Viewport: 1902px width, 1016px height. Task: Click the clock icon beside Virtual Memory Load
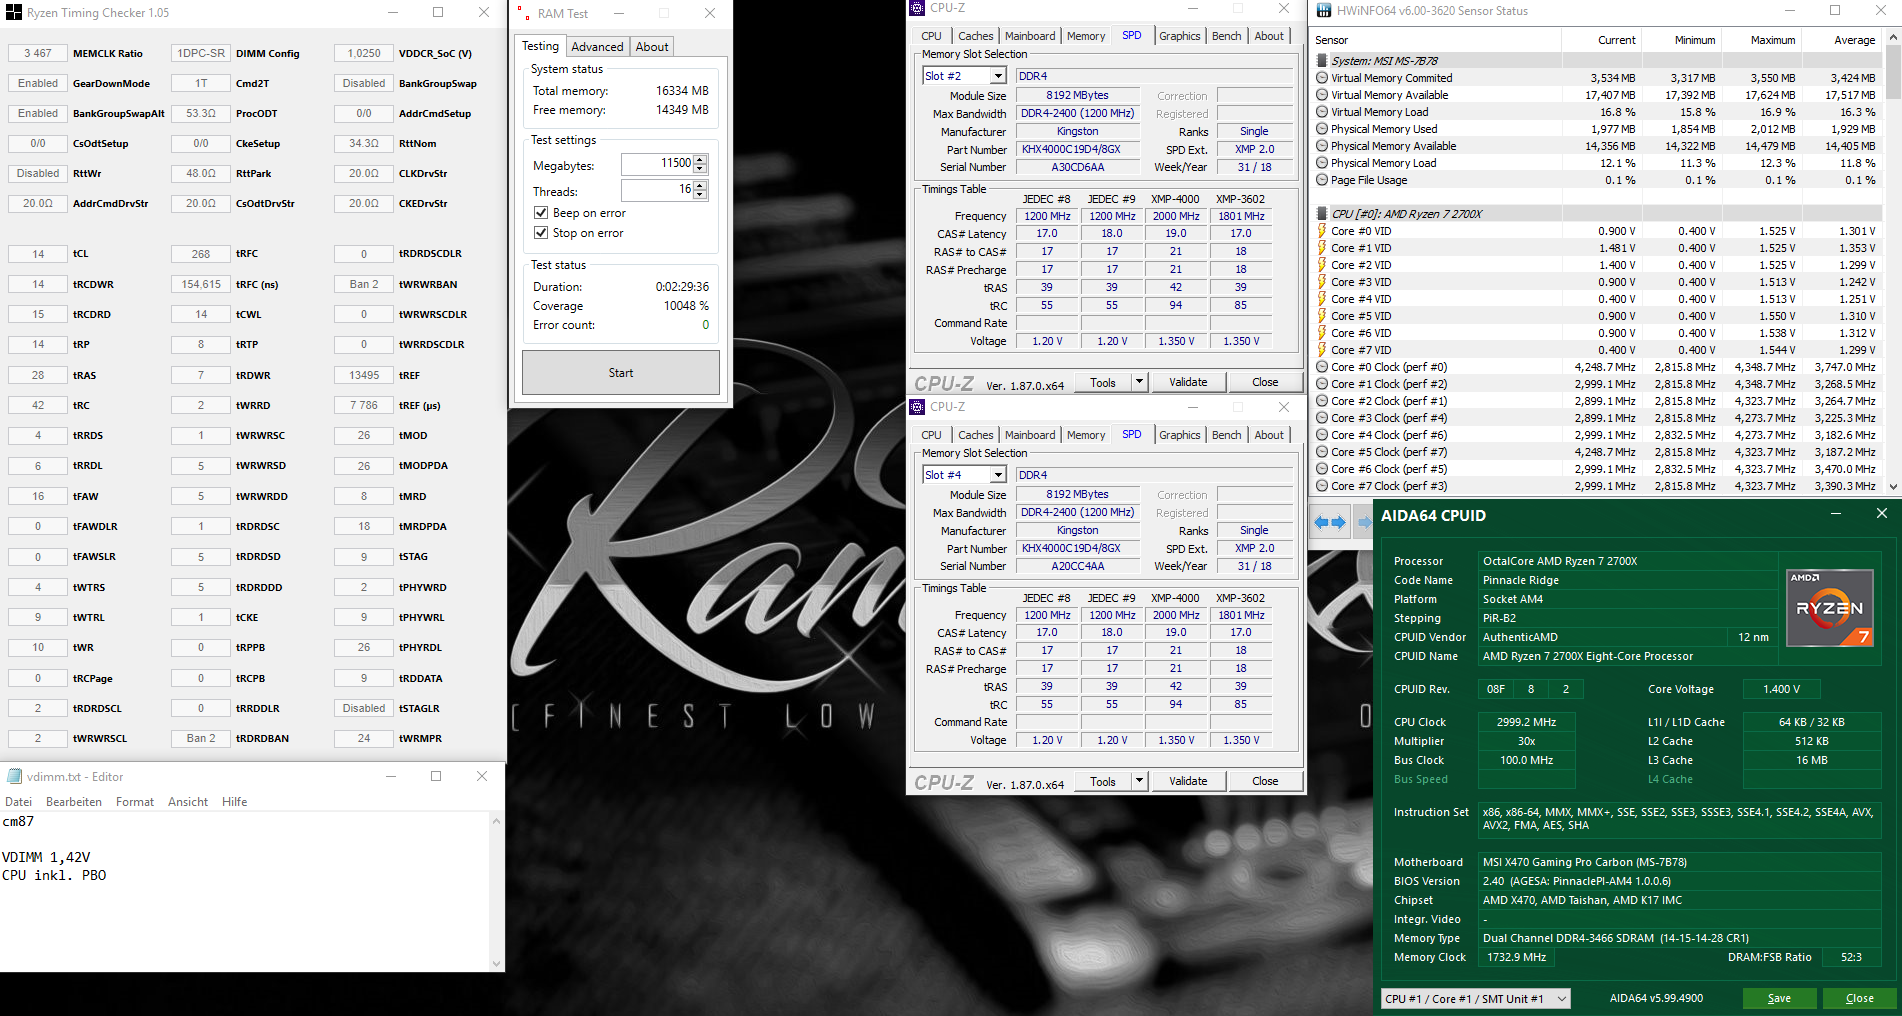coord(1322,112)
